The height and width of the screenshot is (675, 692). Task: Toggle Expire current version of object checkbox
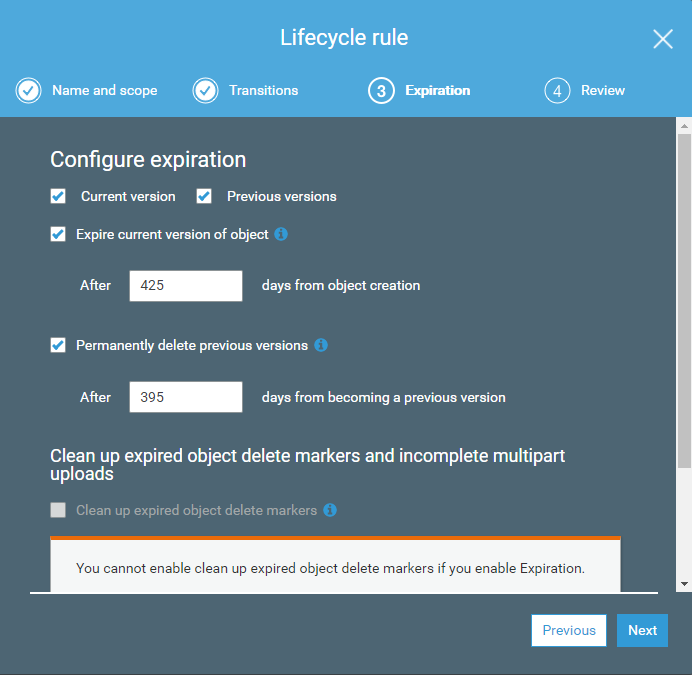(x=58, y=234)
